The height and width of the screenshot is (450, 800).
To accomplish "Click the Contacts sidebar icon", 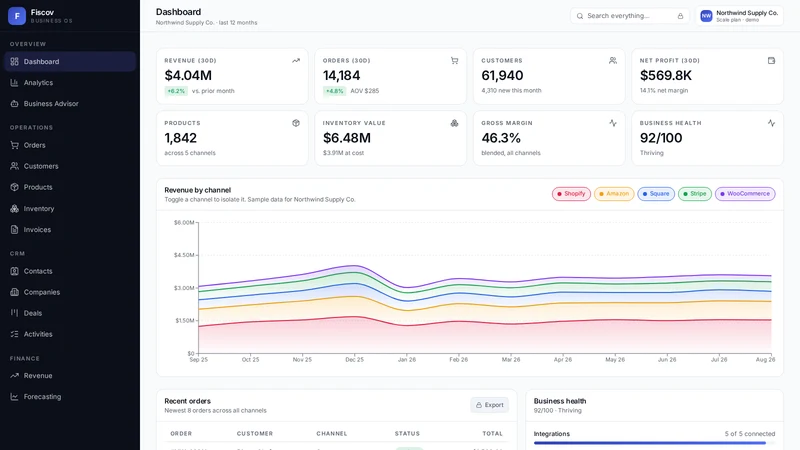I will click(14, 271).
